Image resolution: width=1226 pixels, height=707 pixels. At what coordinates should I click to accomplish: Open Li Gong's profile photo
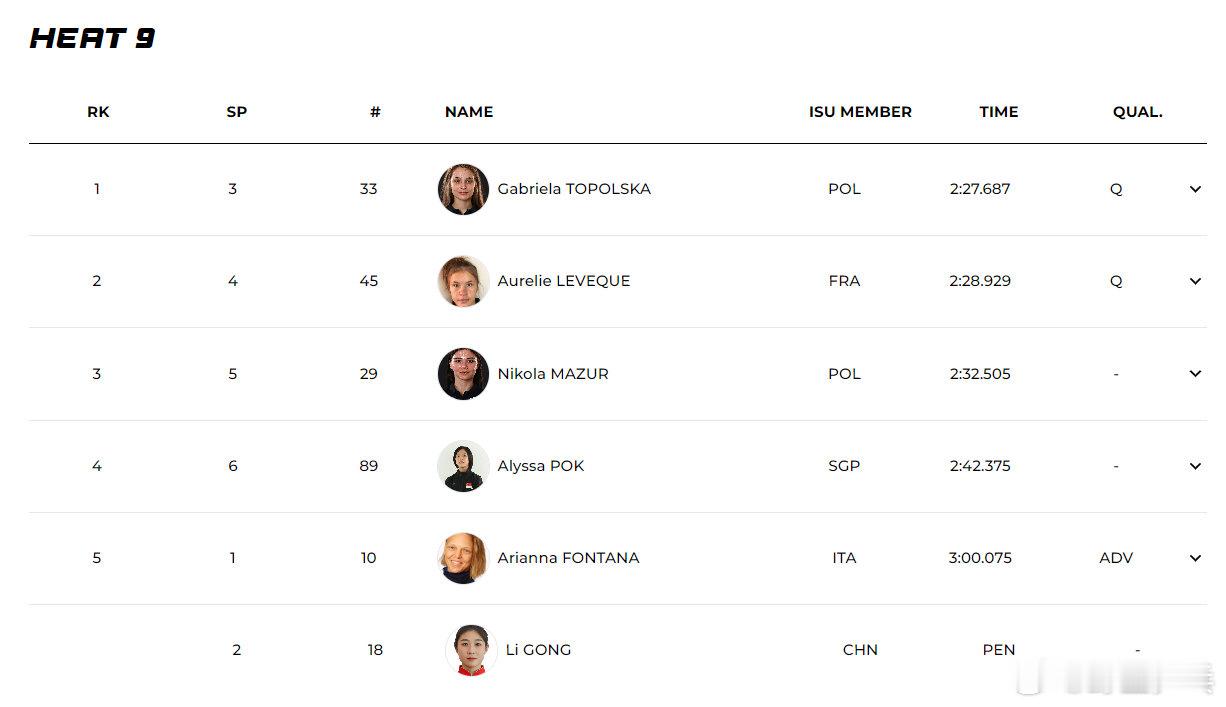(471, 650)
